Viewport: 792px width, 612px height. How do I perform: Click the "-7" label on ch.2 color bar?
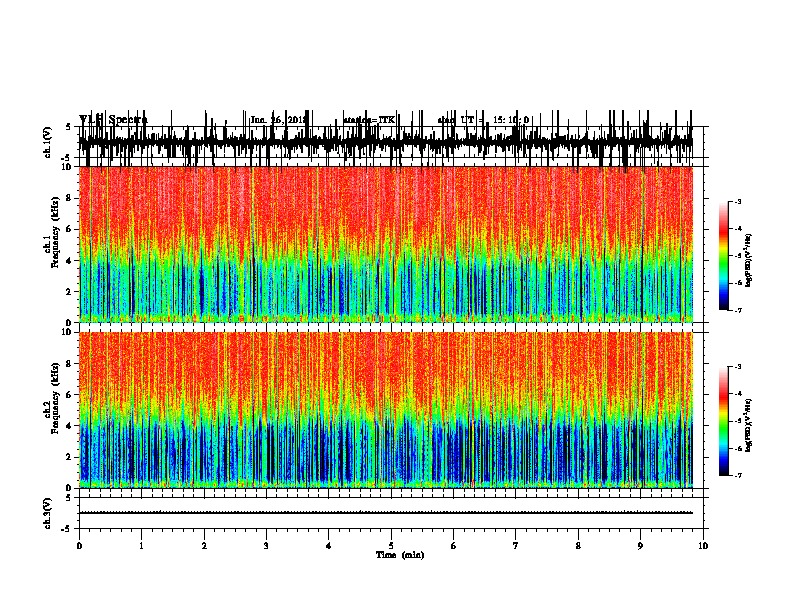[737, 475]
